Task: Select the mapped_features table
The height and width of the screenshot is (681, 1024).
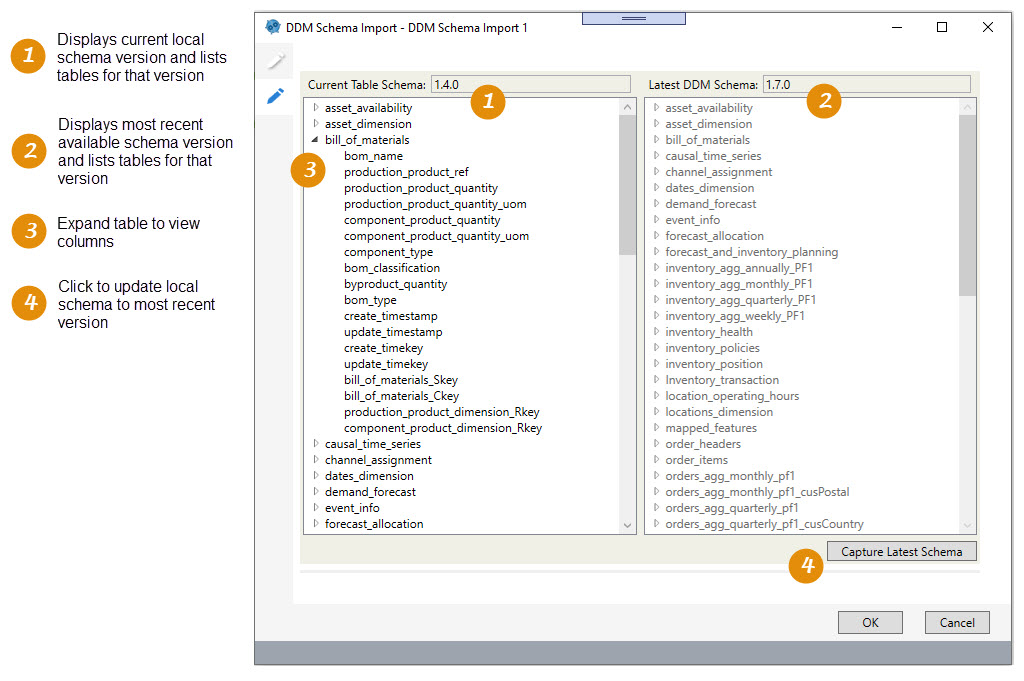Action: coord(711,428)
